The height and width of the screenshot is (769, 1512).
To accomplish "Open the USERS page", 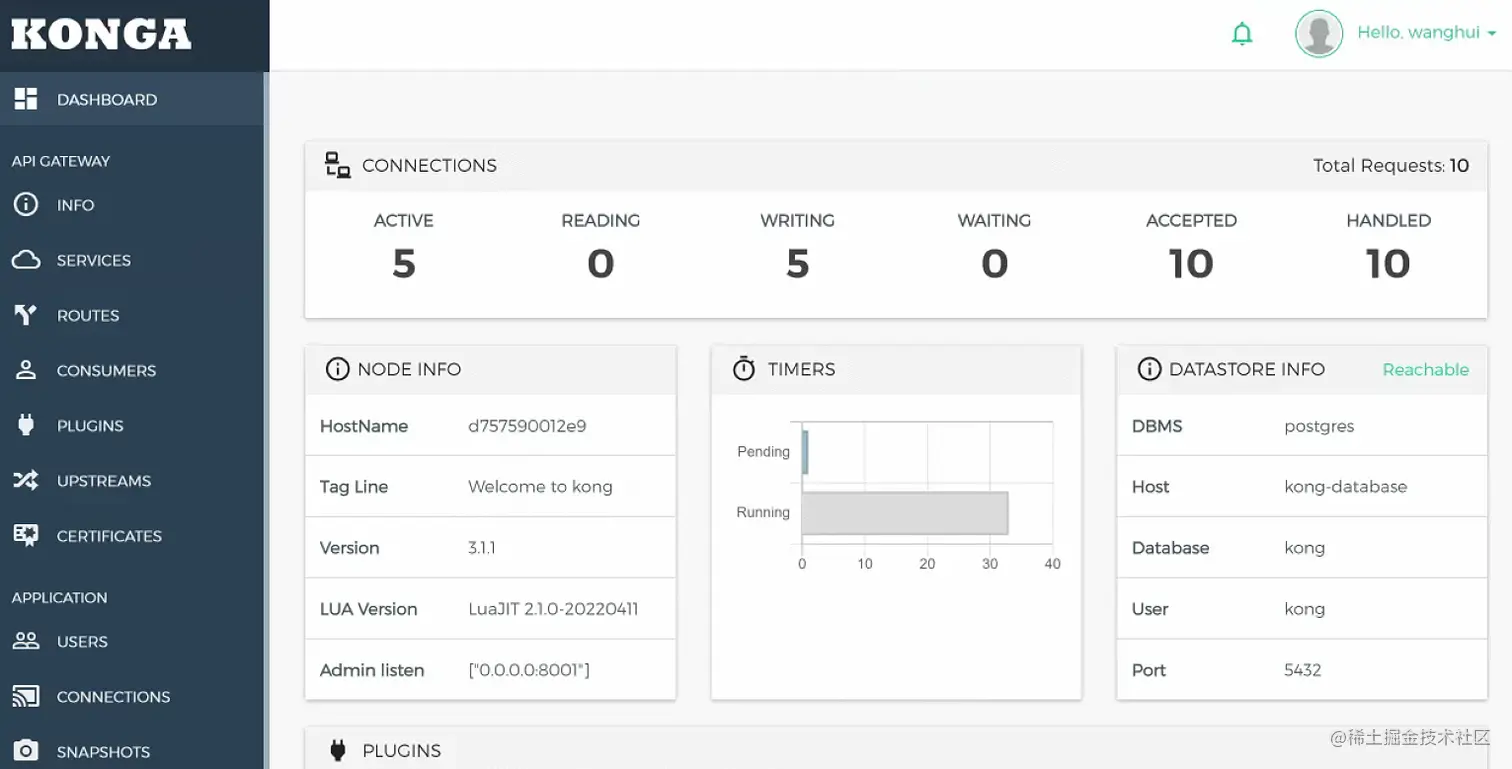I will pyautogui.click(x=133, y=641).
